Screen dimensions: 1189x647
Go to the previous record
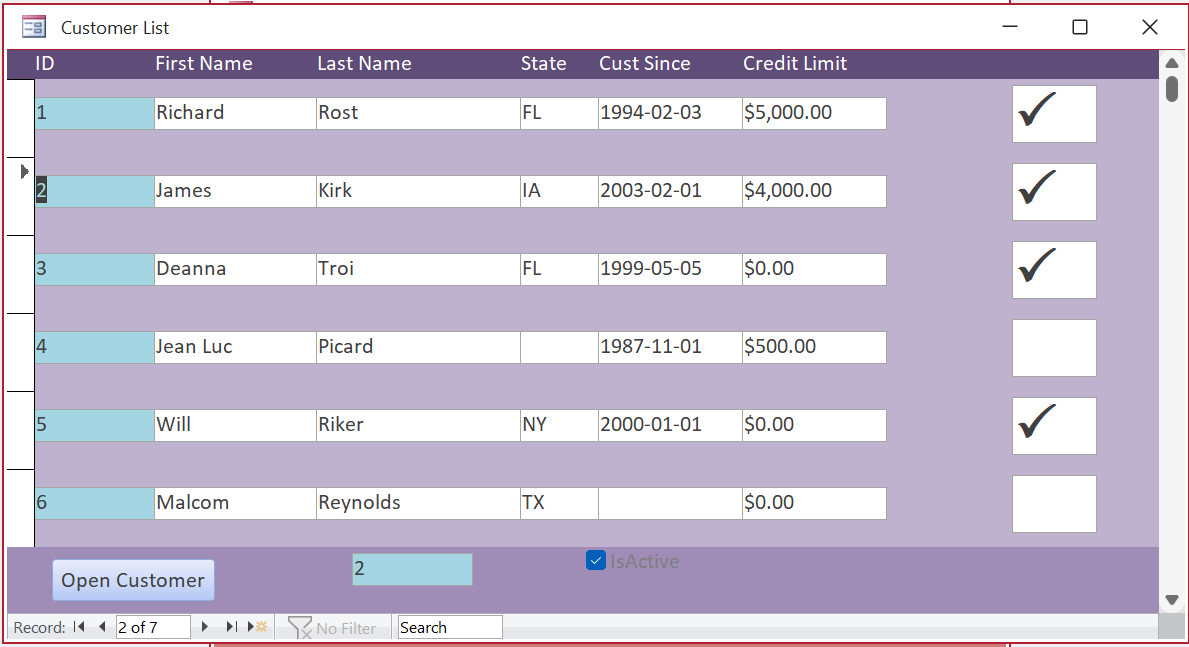[101, 627]
